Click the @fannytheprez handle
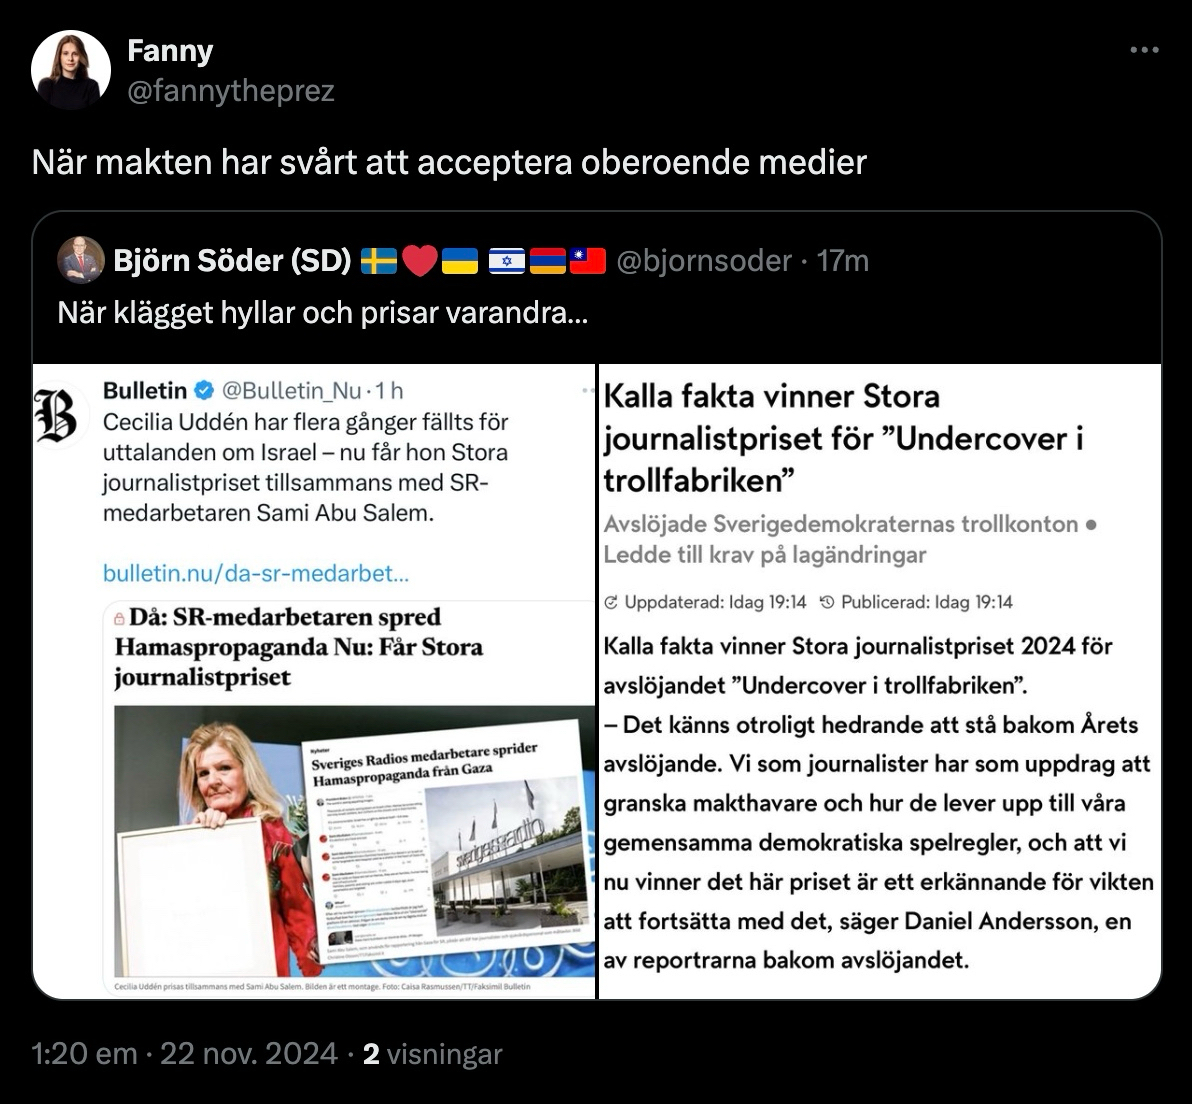 (x=231, y=92)
